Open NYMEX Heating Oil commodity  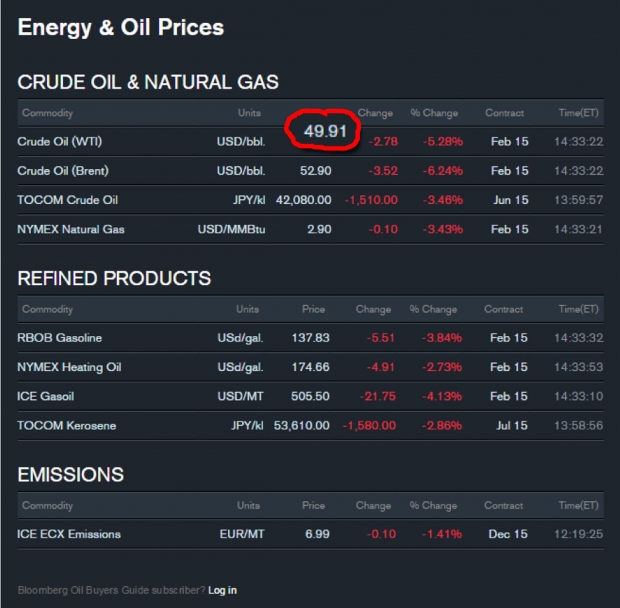[67, 367]
